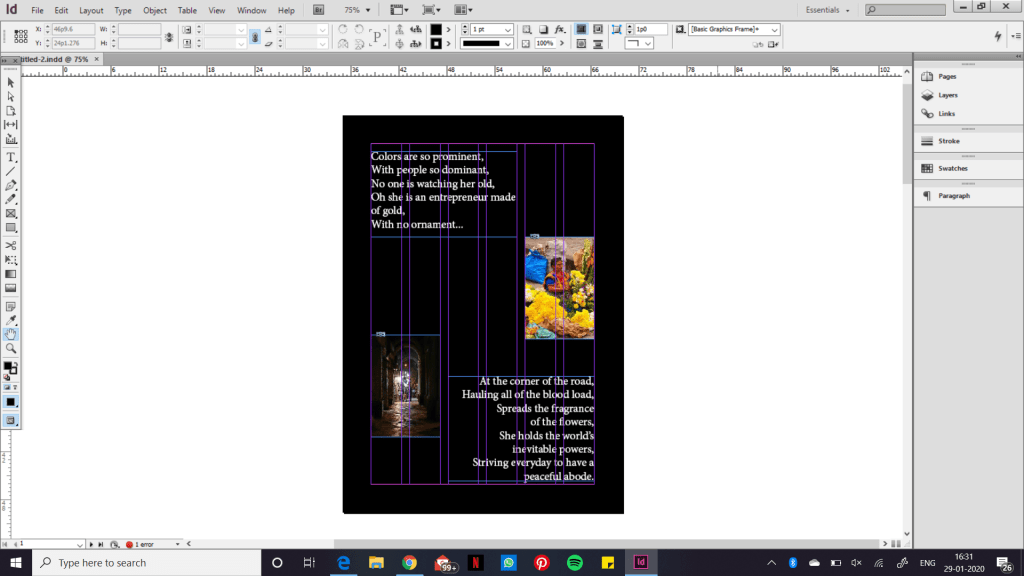
Task: Select the Eyedropper tool
Action: 11,320
